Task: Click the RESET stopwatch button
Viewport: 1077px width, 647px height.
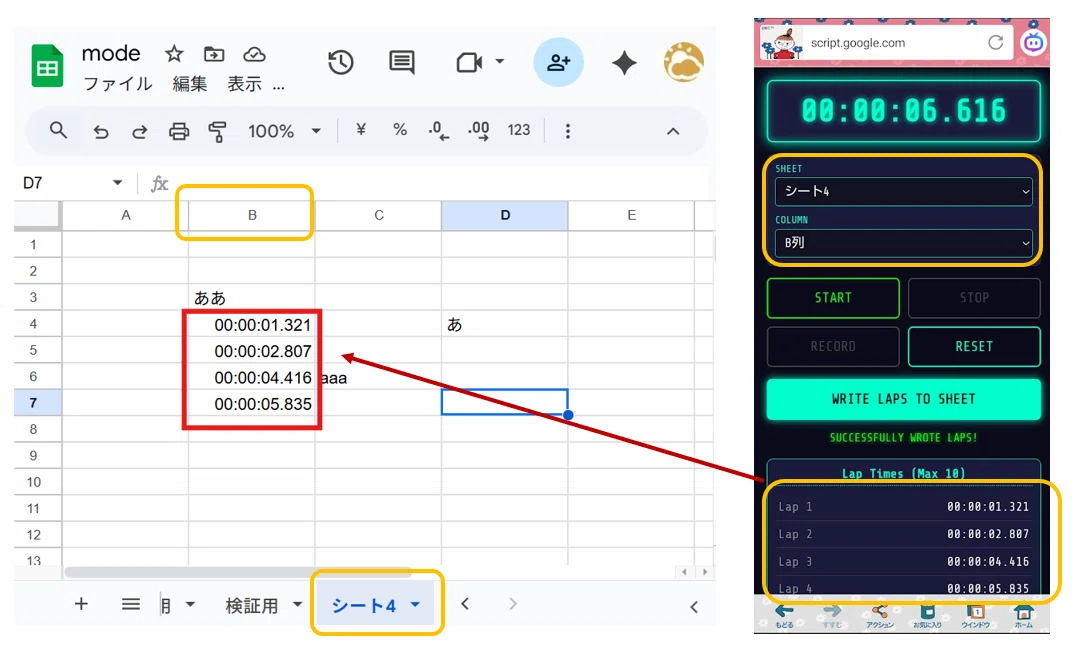Action: point(974,346)
